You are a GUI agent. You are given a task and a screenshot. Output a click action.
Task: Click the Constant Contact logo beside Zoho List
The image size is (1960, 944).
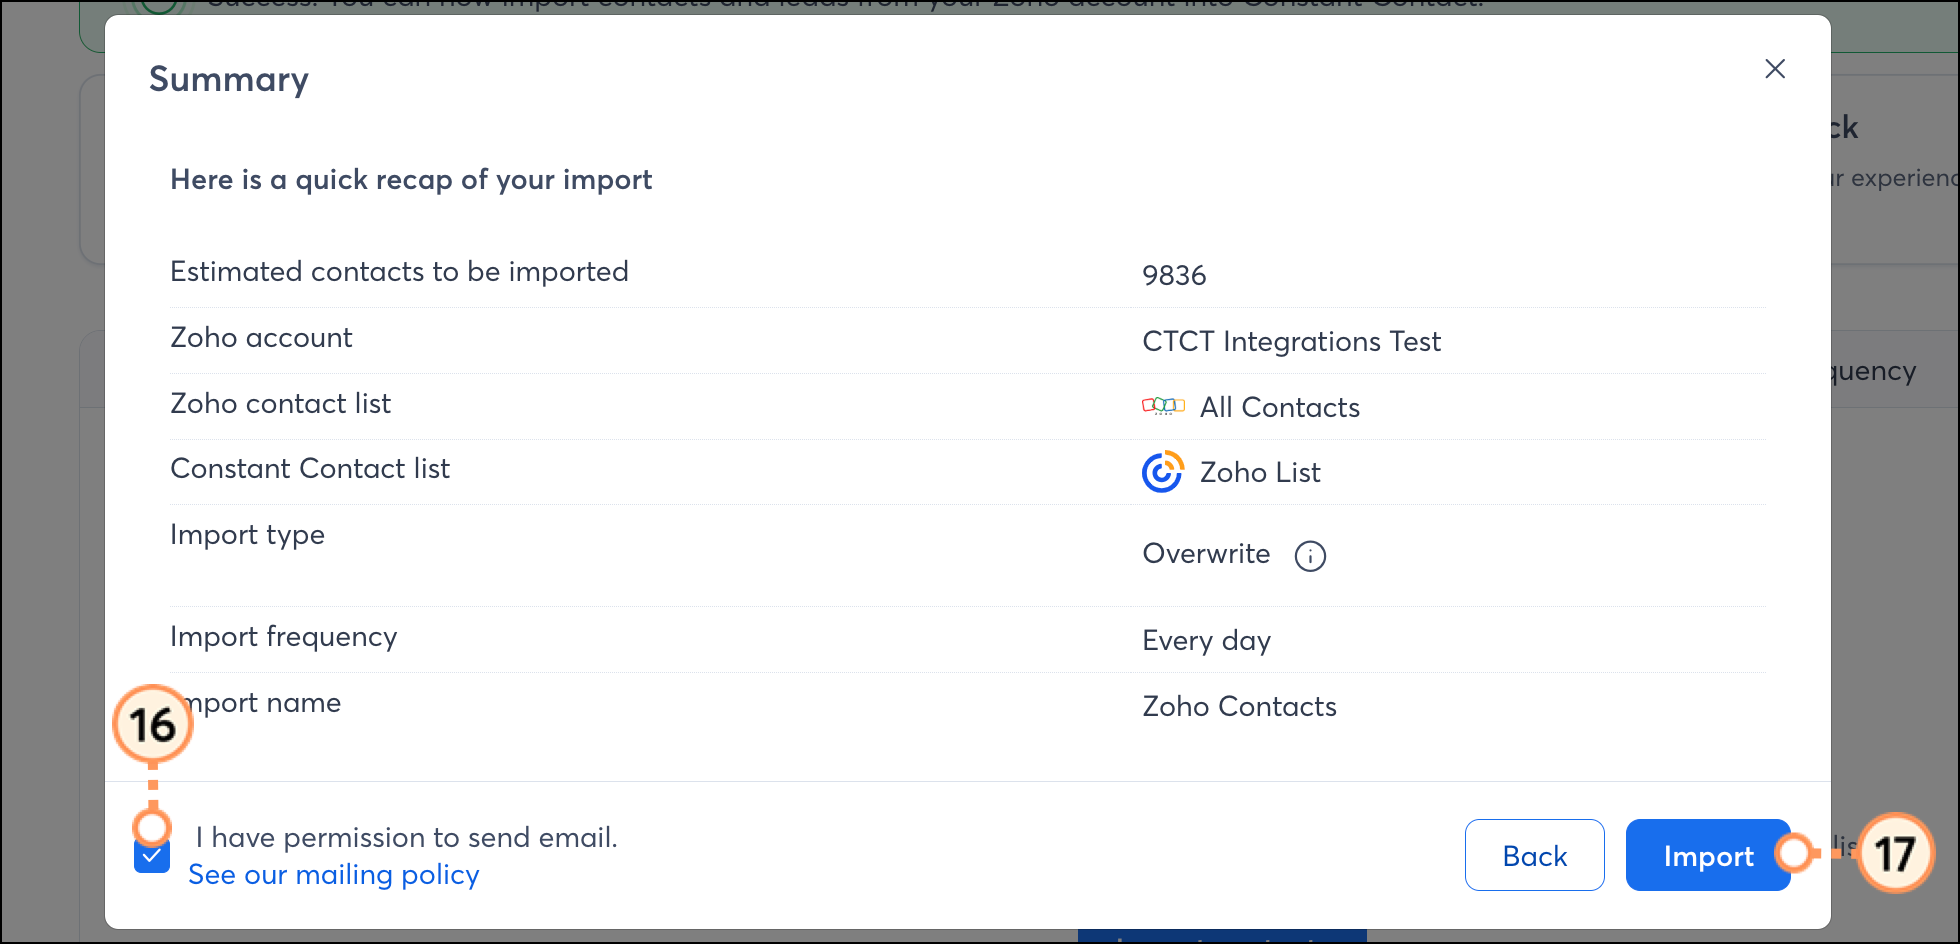click(x=1162, y=472)
